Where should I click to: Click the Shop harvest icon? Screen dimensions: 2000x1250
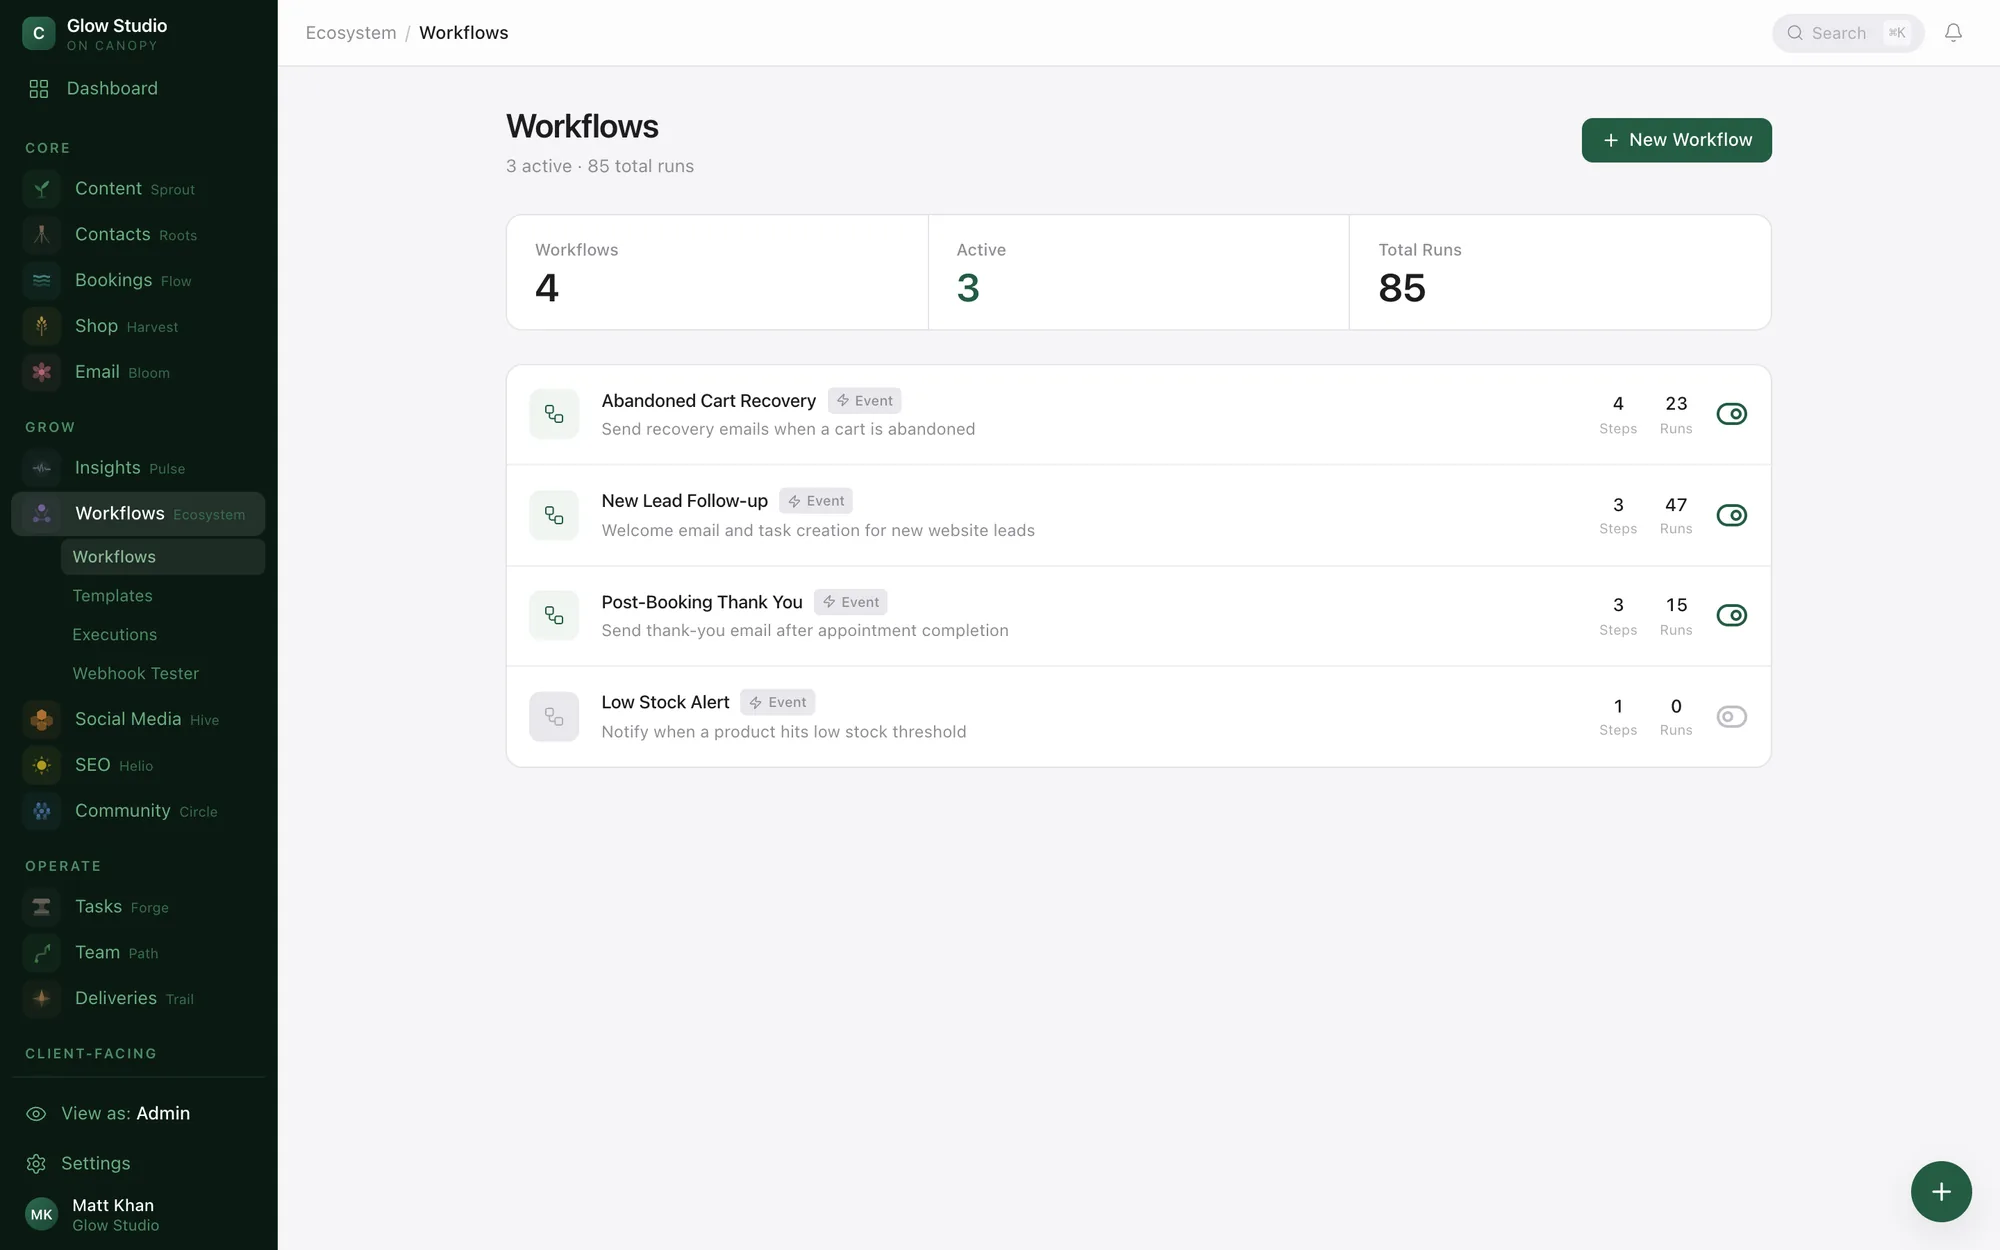coord(42,326)
